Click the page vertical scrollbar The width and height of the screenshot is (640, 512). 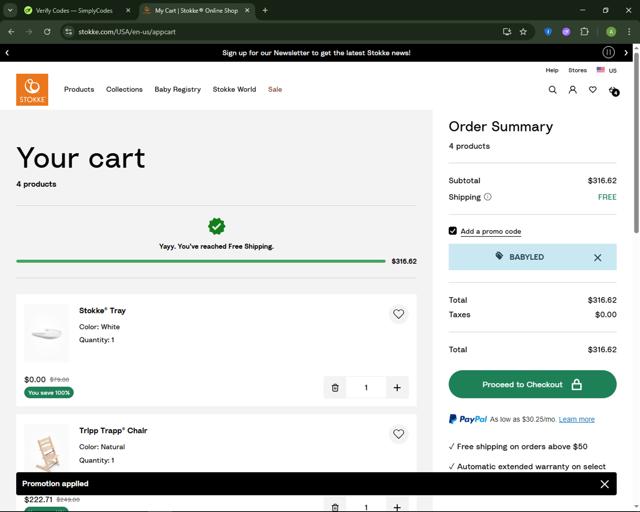click(636, 143)
